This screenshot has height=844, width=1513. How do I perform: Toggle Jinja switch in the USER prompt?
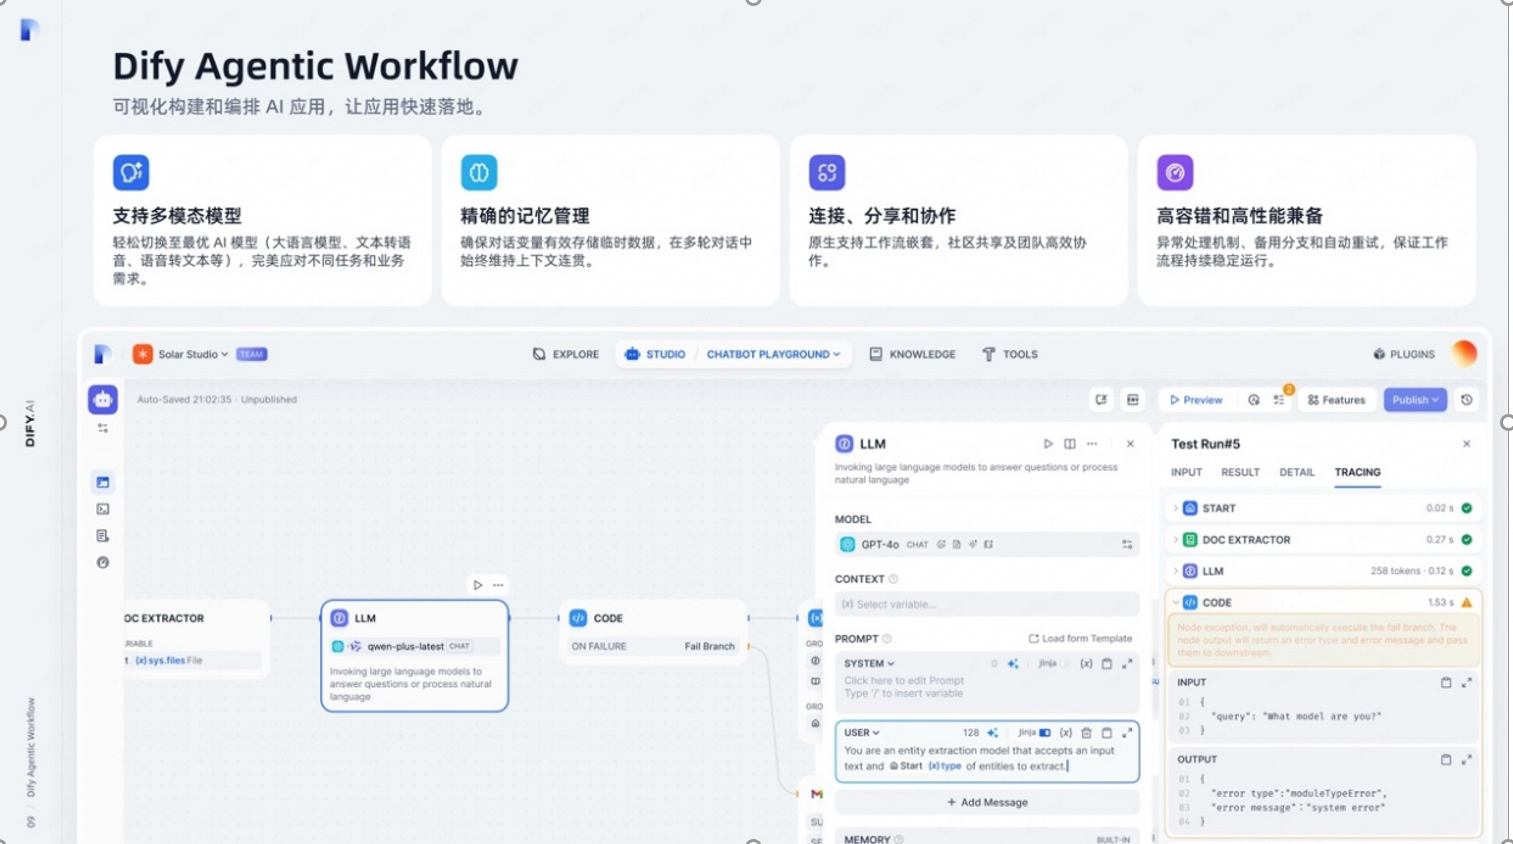[x=1045, y=733]
